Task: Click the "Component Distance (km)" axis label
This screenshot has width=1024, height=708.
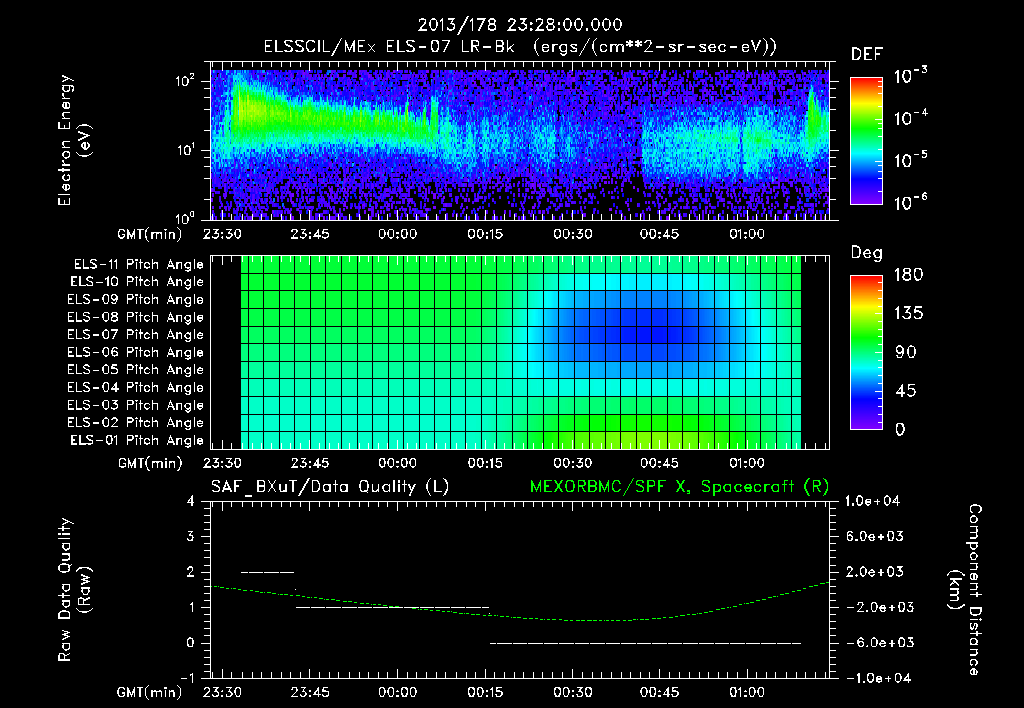Action: [x=965, y=590]
